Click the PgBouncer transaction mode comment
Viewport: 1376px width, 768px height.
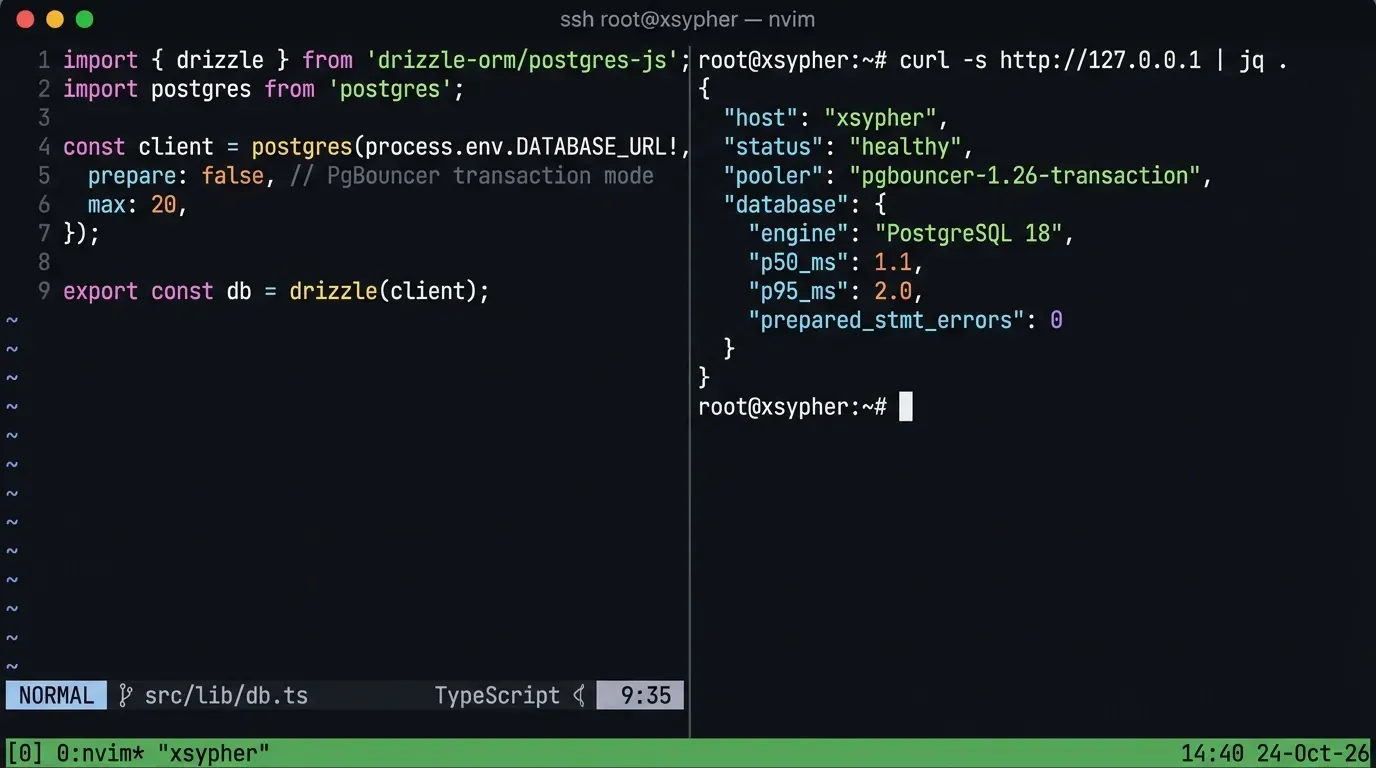click(x=472, y=176)
